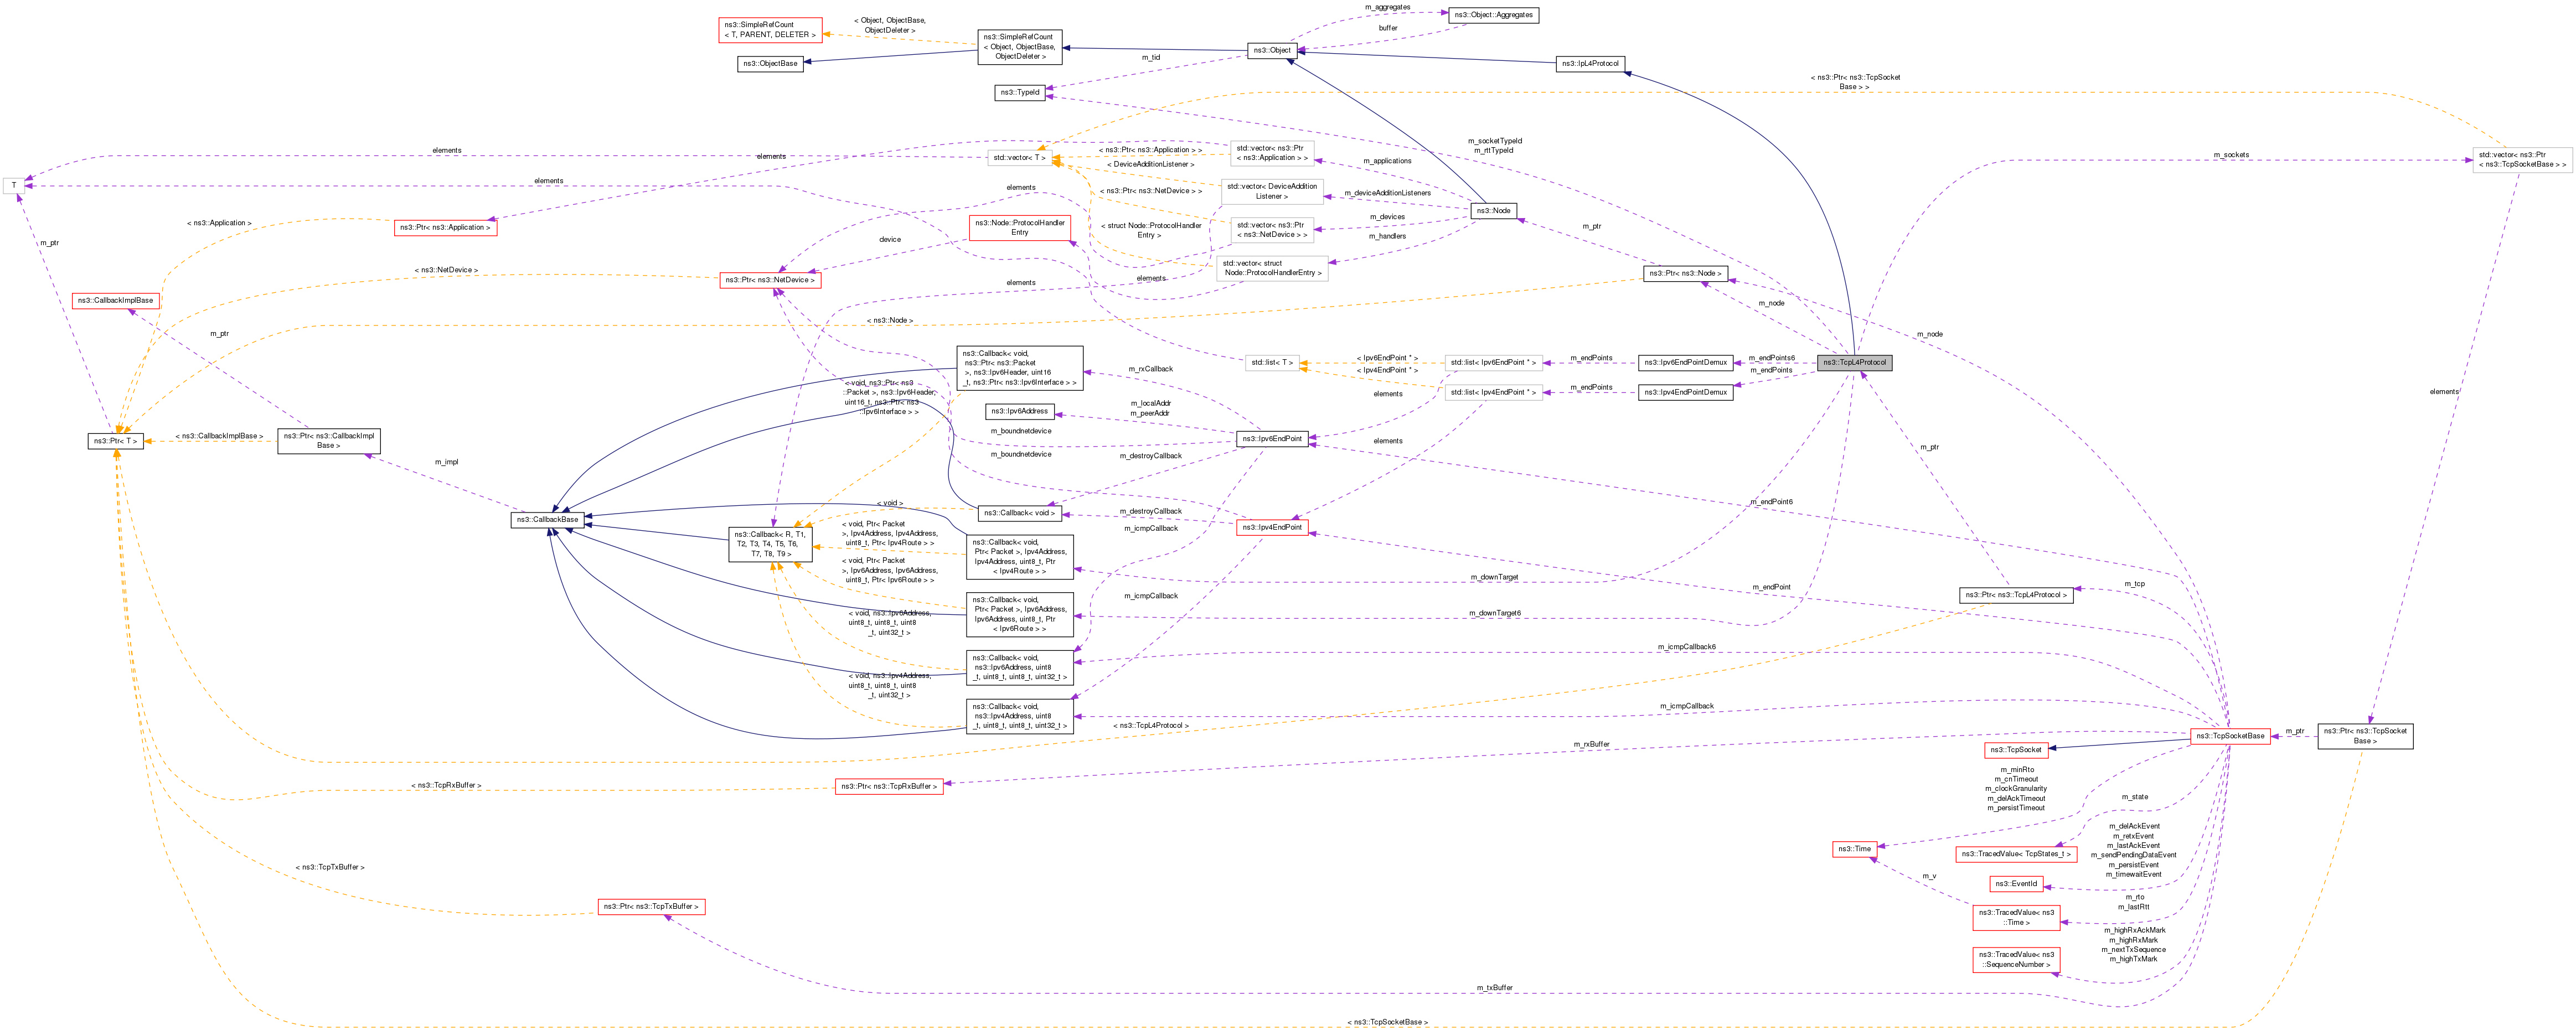The height and width of the screenshot is (1030, 2576).
Task: Open std::vector of Ptr< ns3::TcpSocketBase > node
Action: click(2522, 160)
